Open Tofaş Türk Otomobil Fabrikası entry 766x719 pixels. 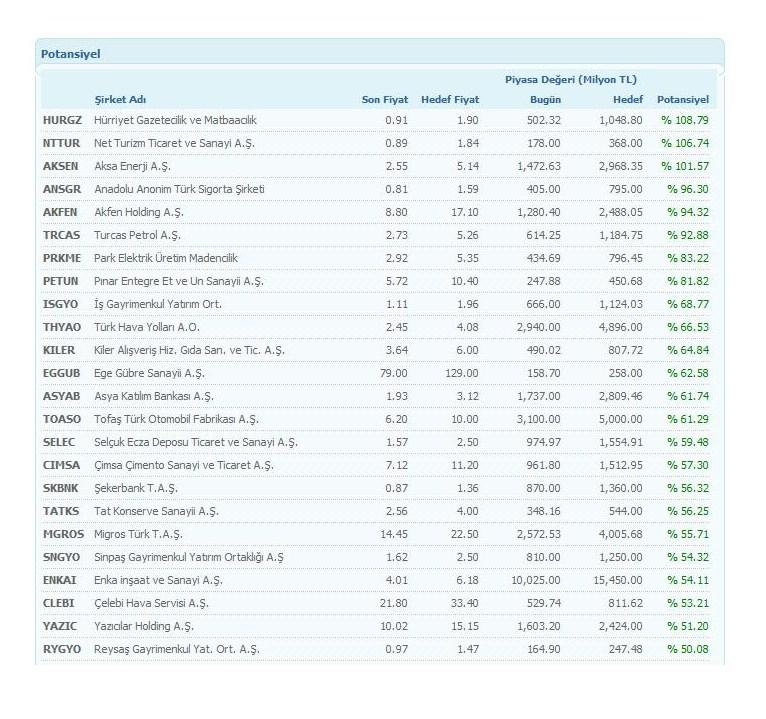tap(176, 419)
